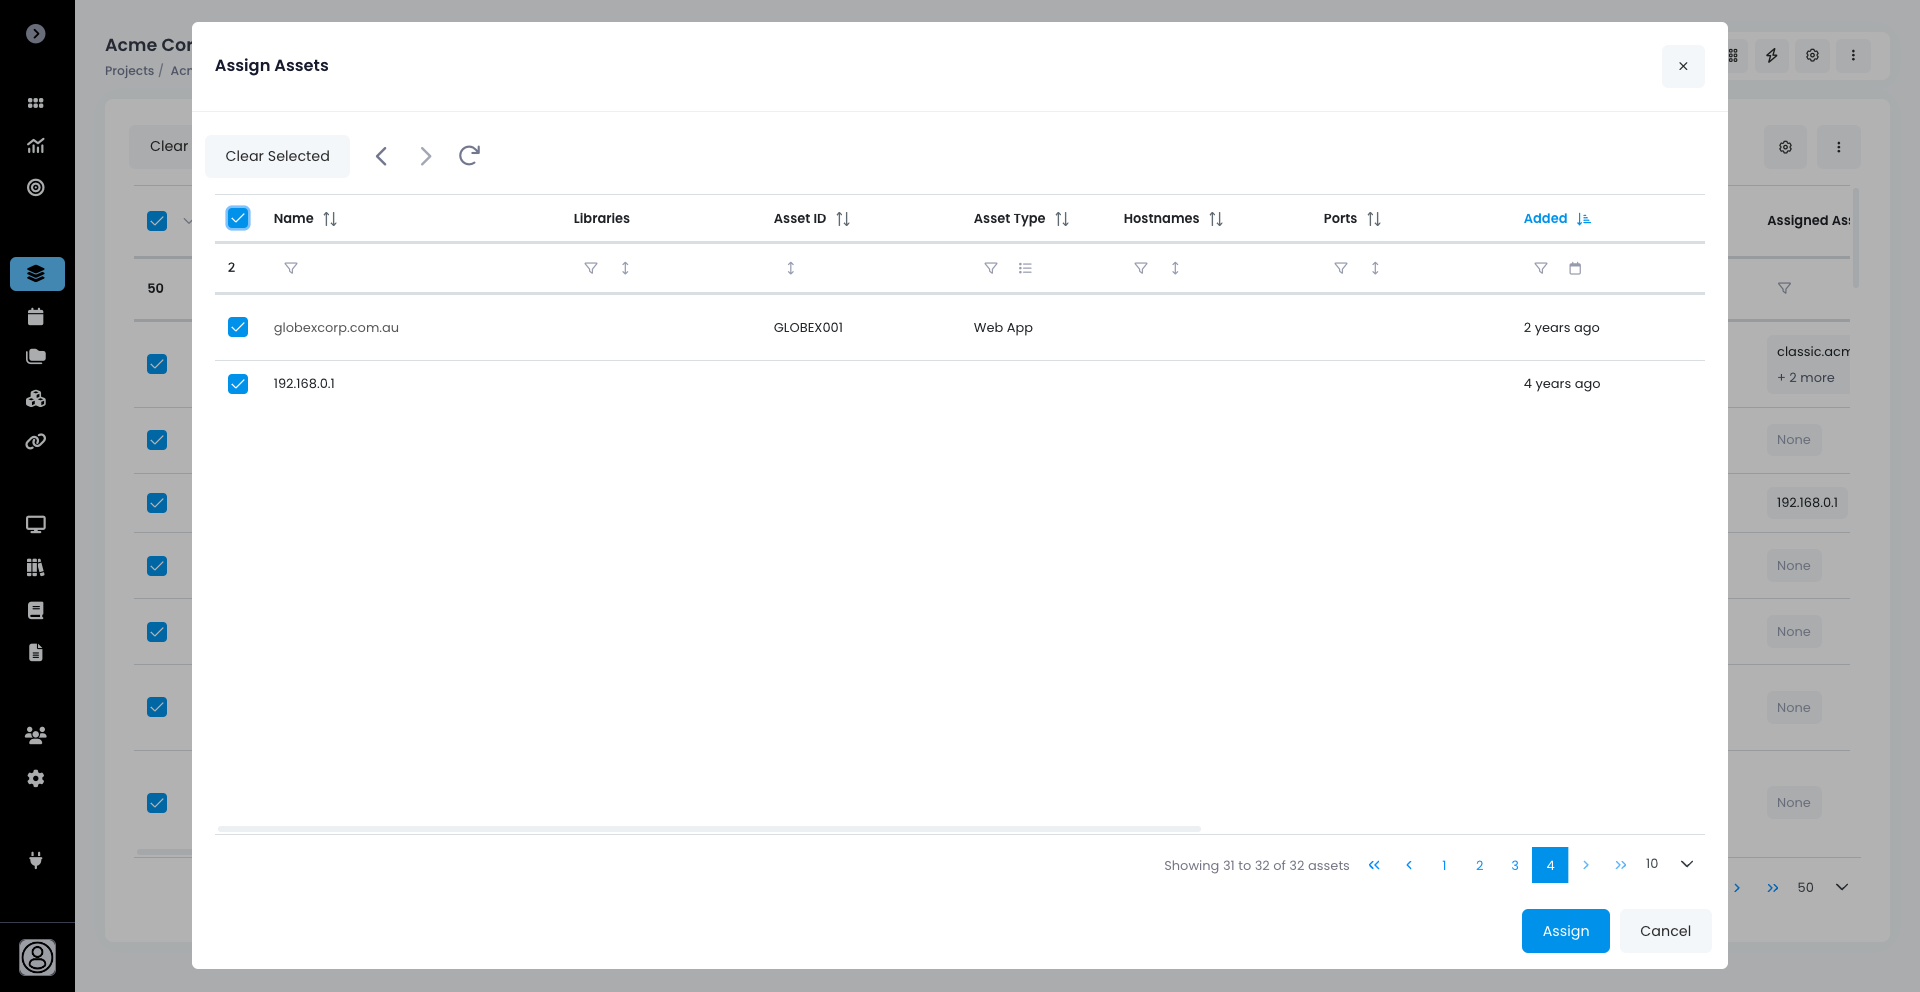Image resolution: width=1920 pixels, height=992 pixels.
Task: Open the Name column filter icon
Action: click(291, 268)
